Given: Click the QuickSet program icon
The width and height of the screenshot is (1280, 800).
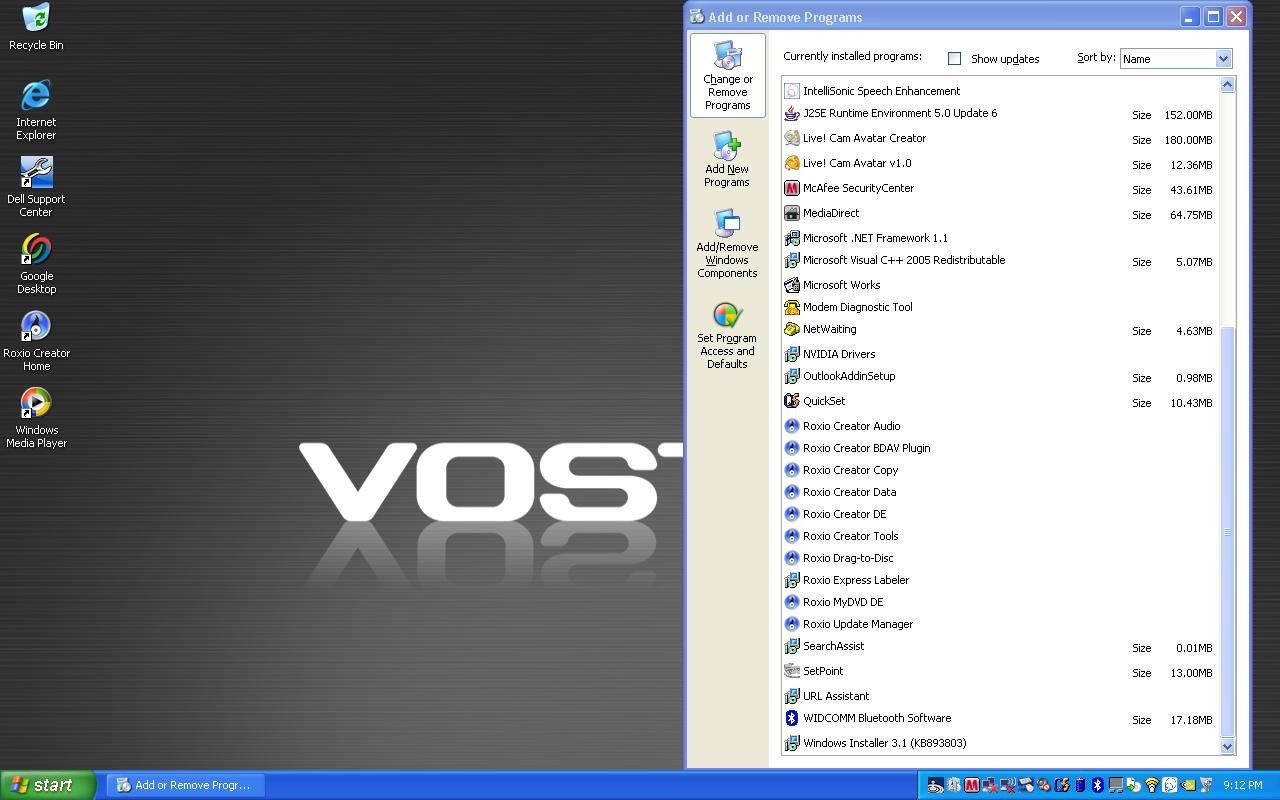Looking at the screenshot, I should (792, 402).
